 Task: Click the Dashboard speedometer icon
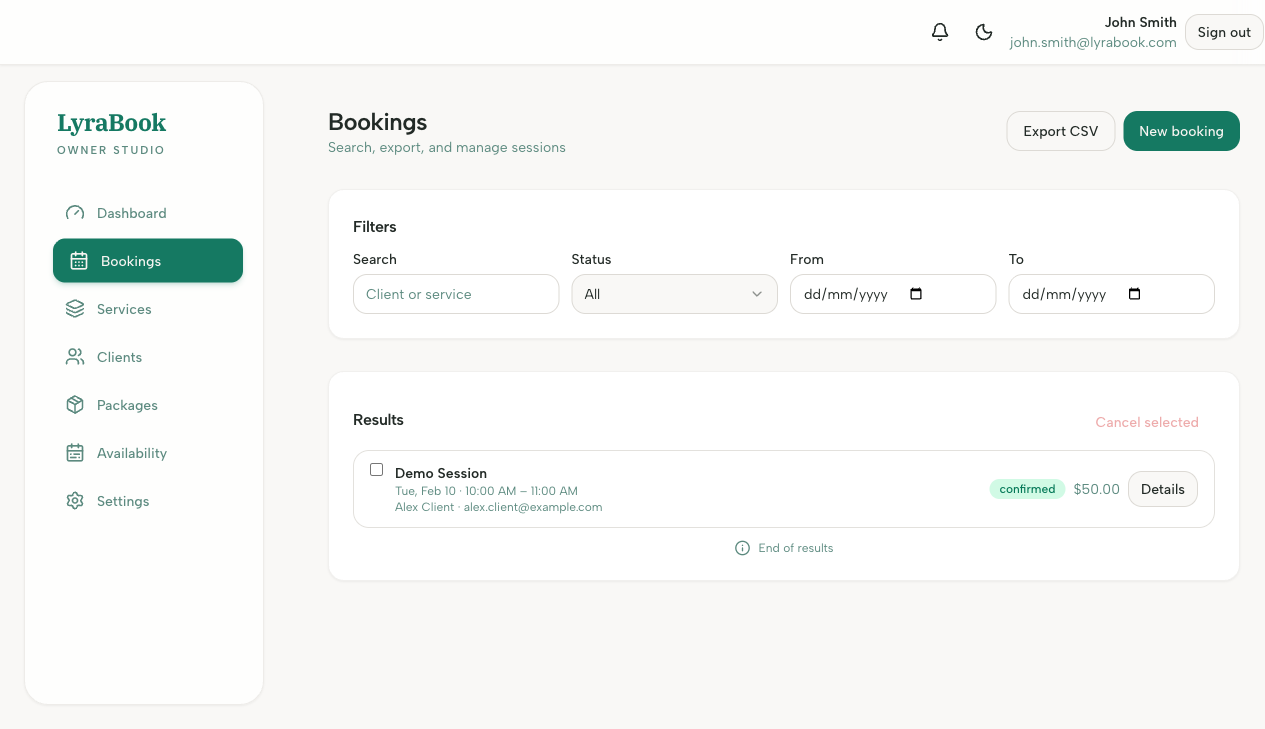pyautogui.click(x=74, y=212)
